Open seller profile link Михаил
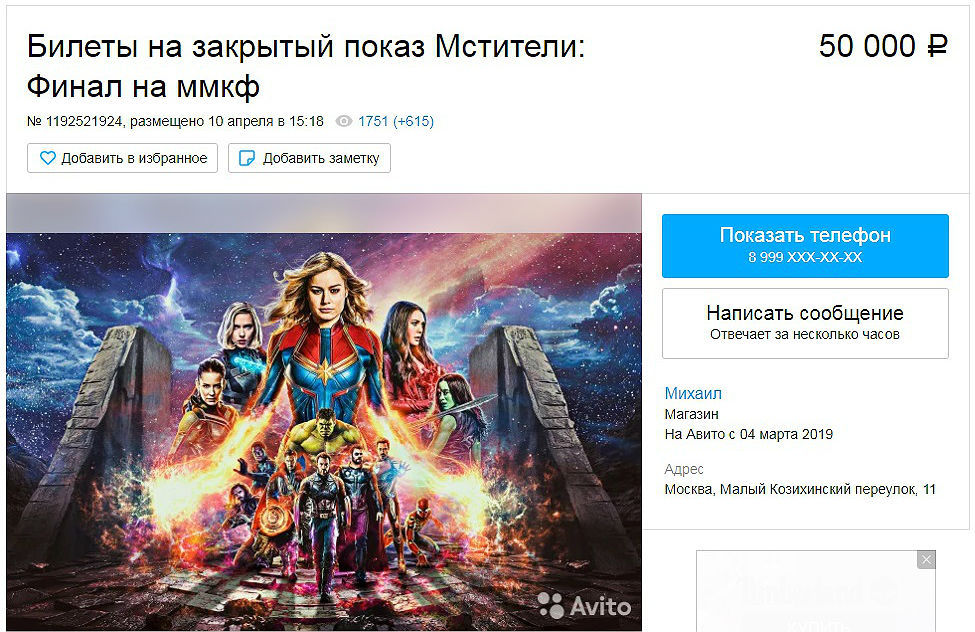Viewport: 975px width, 632px height. (x=693, y=393)
